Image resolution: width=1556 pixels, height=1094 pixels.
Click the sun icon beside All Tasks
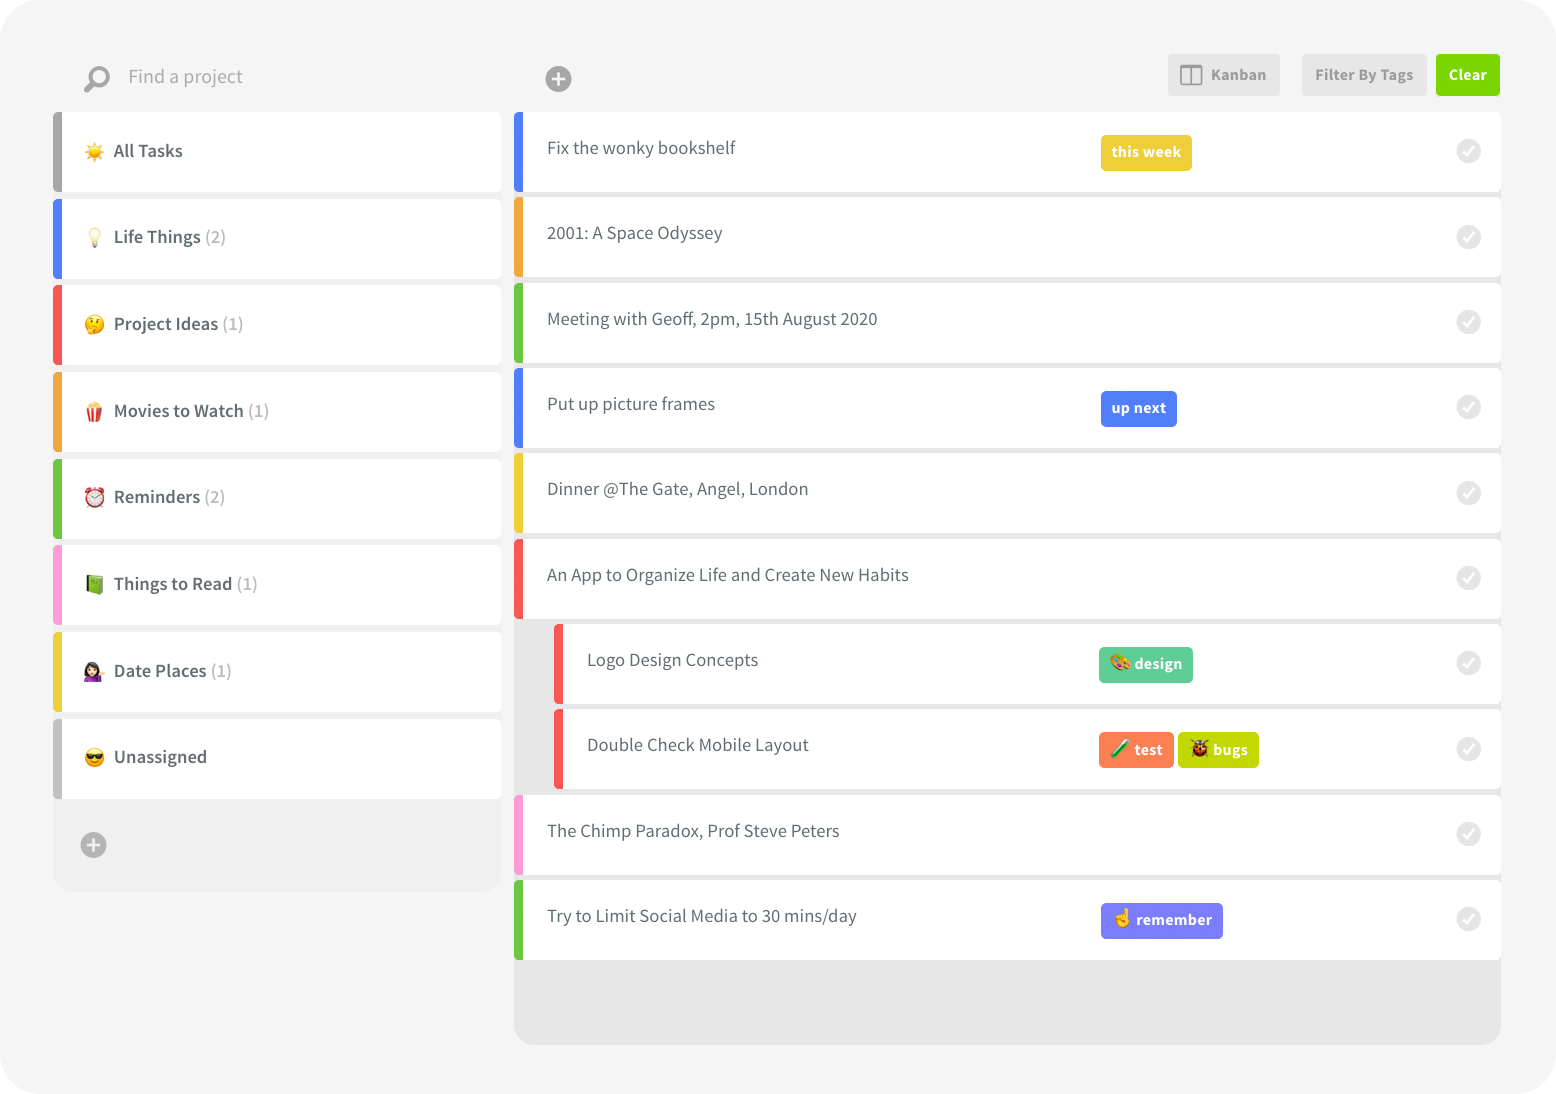[94, 151]
